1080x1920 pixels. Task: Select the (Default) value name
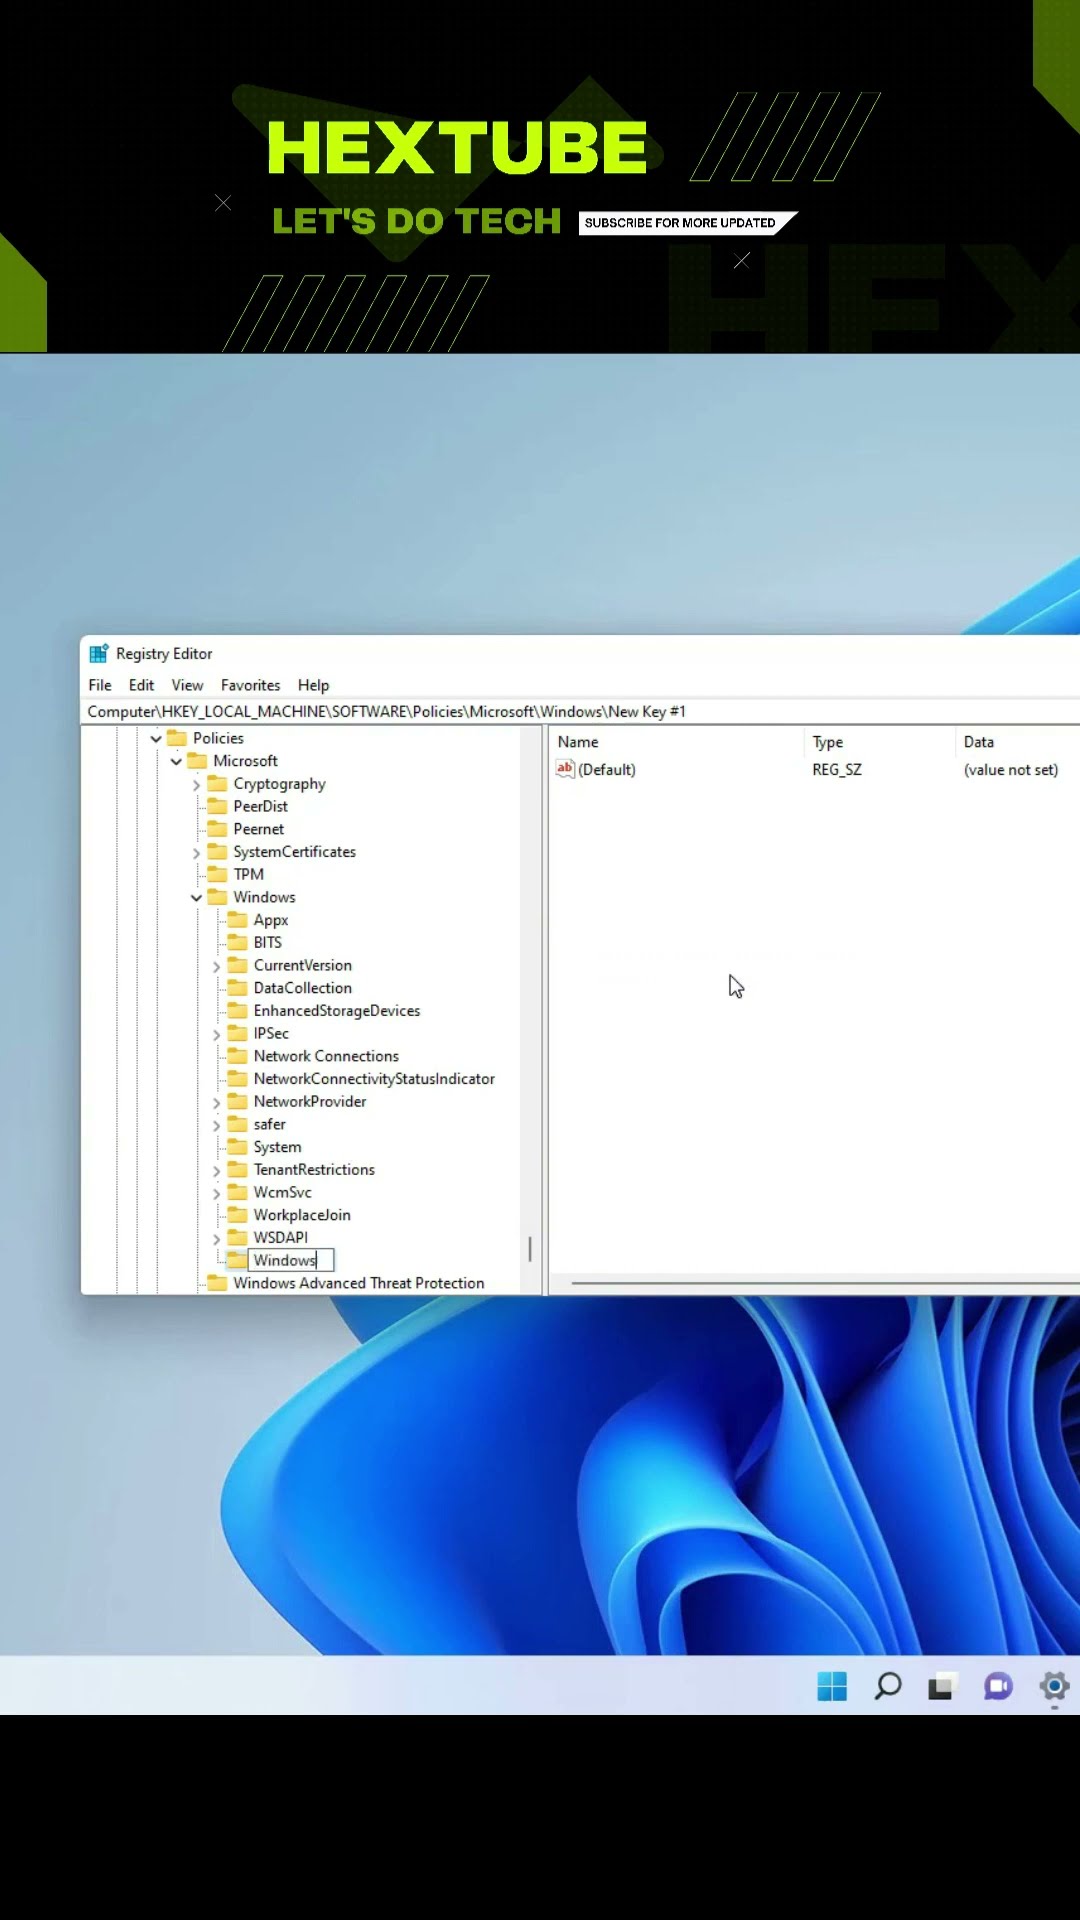[x=607, y=770]
